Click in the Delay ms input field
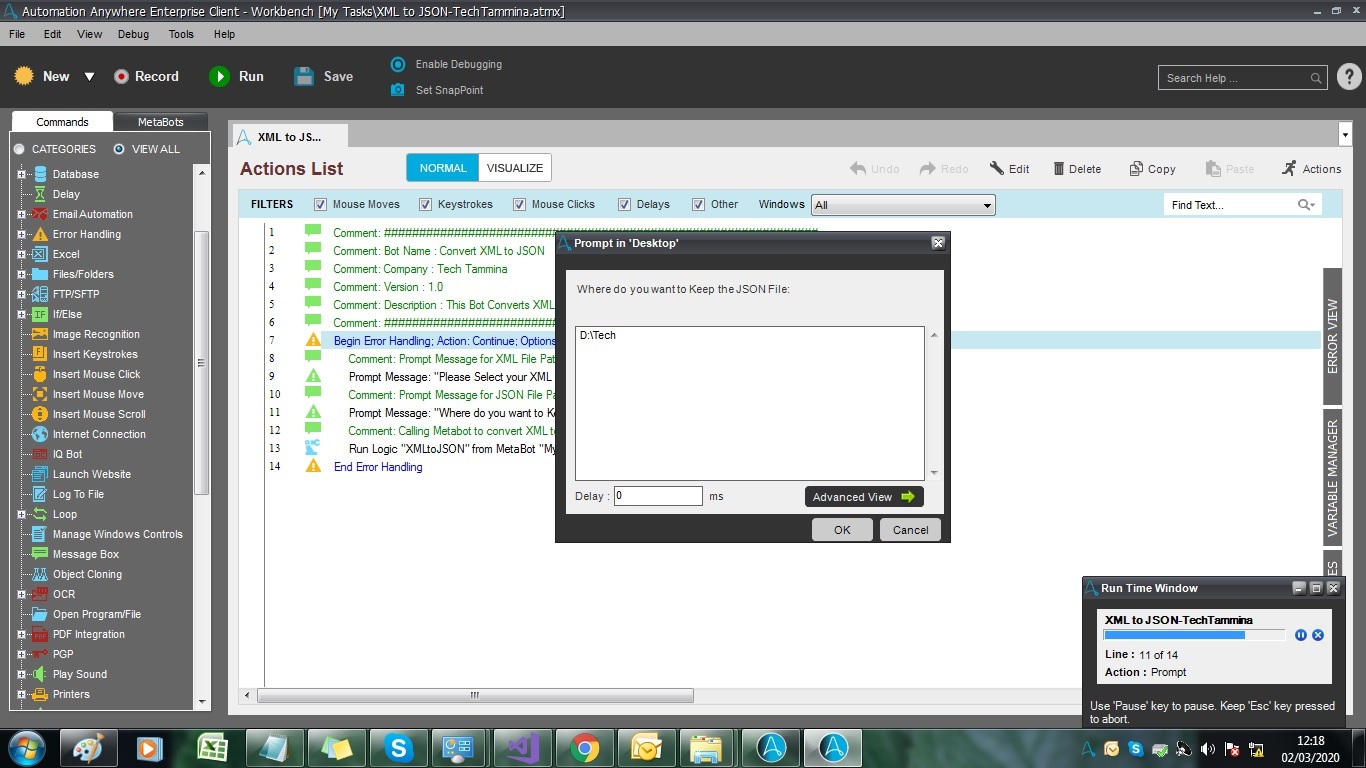Screen dimensions: 1366x768 pyautogui.click(x=658, y=496)
